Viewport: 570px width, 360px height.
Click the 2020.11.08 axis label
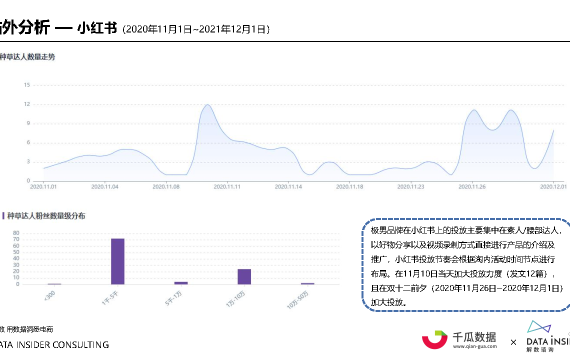[166, 187]
